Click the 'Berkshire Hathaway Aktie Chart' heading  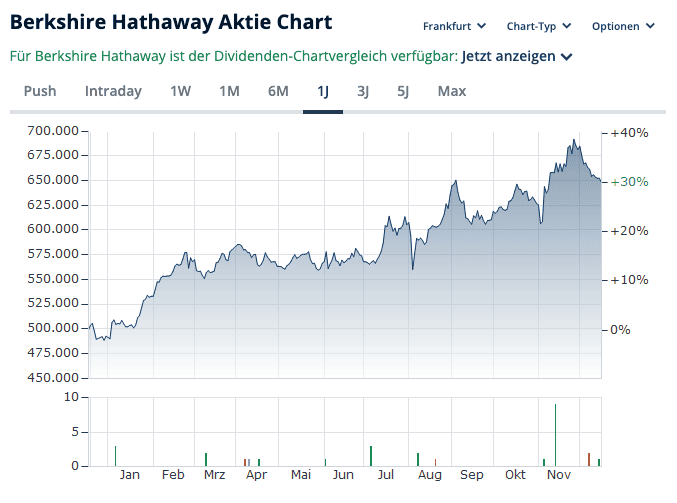click(x=171, y=22)
